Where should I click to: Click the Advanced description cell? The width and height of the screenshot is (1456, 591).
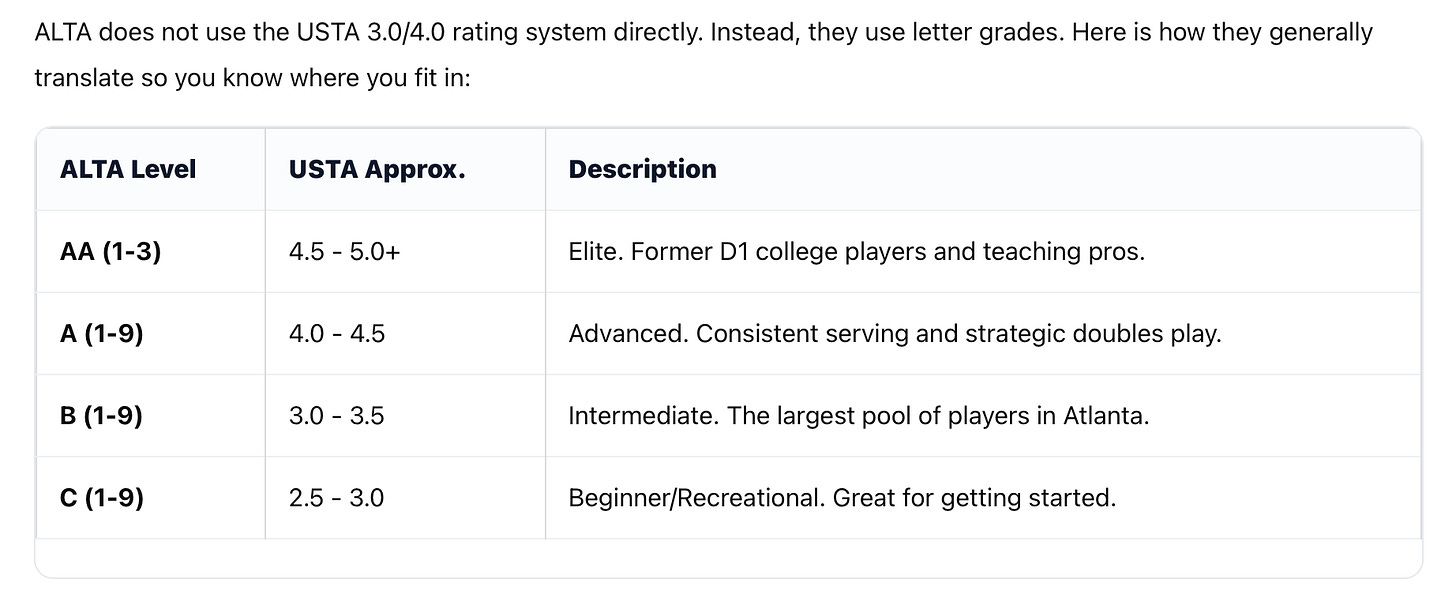tap(983, 333)
